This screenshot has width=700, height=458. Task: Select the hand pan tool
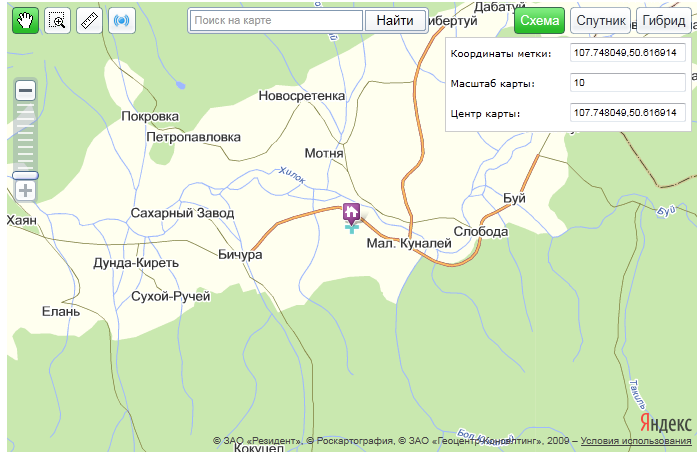[25, 21]
